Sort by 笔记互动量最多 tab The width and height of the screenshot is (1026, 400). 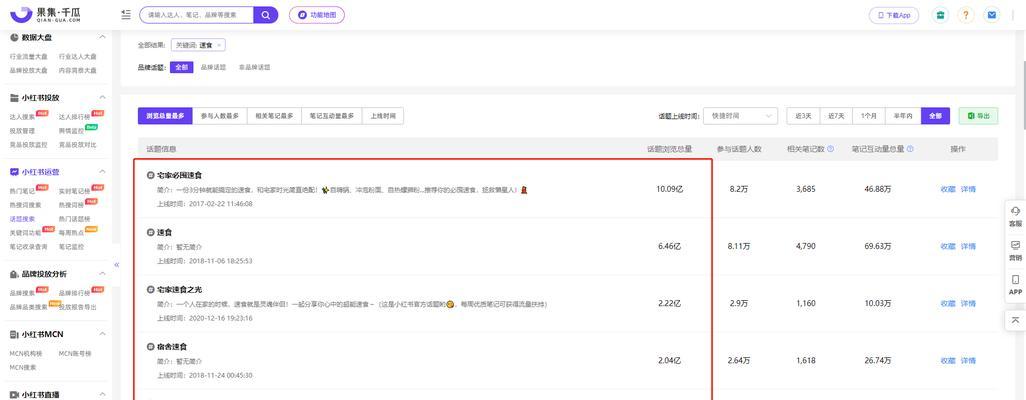(x=331, y=116)
